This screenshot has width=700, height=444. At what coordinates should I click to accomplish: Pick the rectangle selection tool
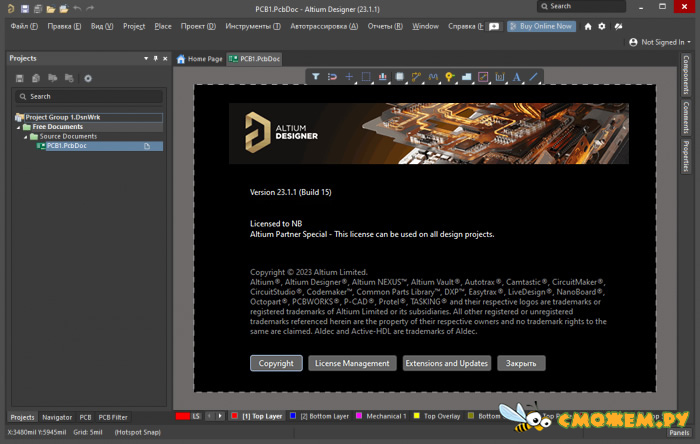366,77
